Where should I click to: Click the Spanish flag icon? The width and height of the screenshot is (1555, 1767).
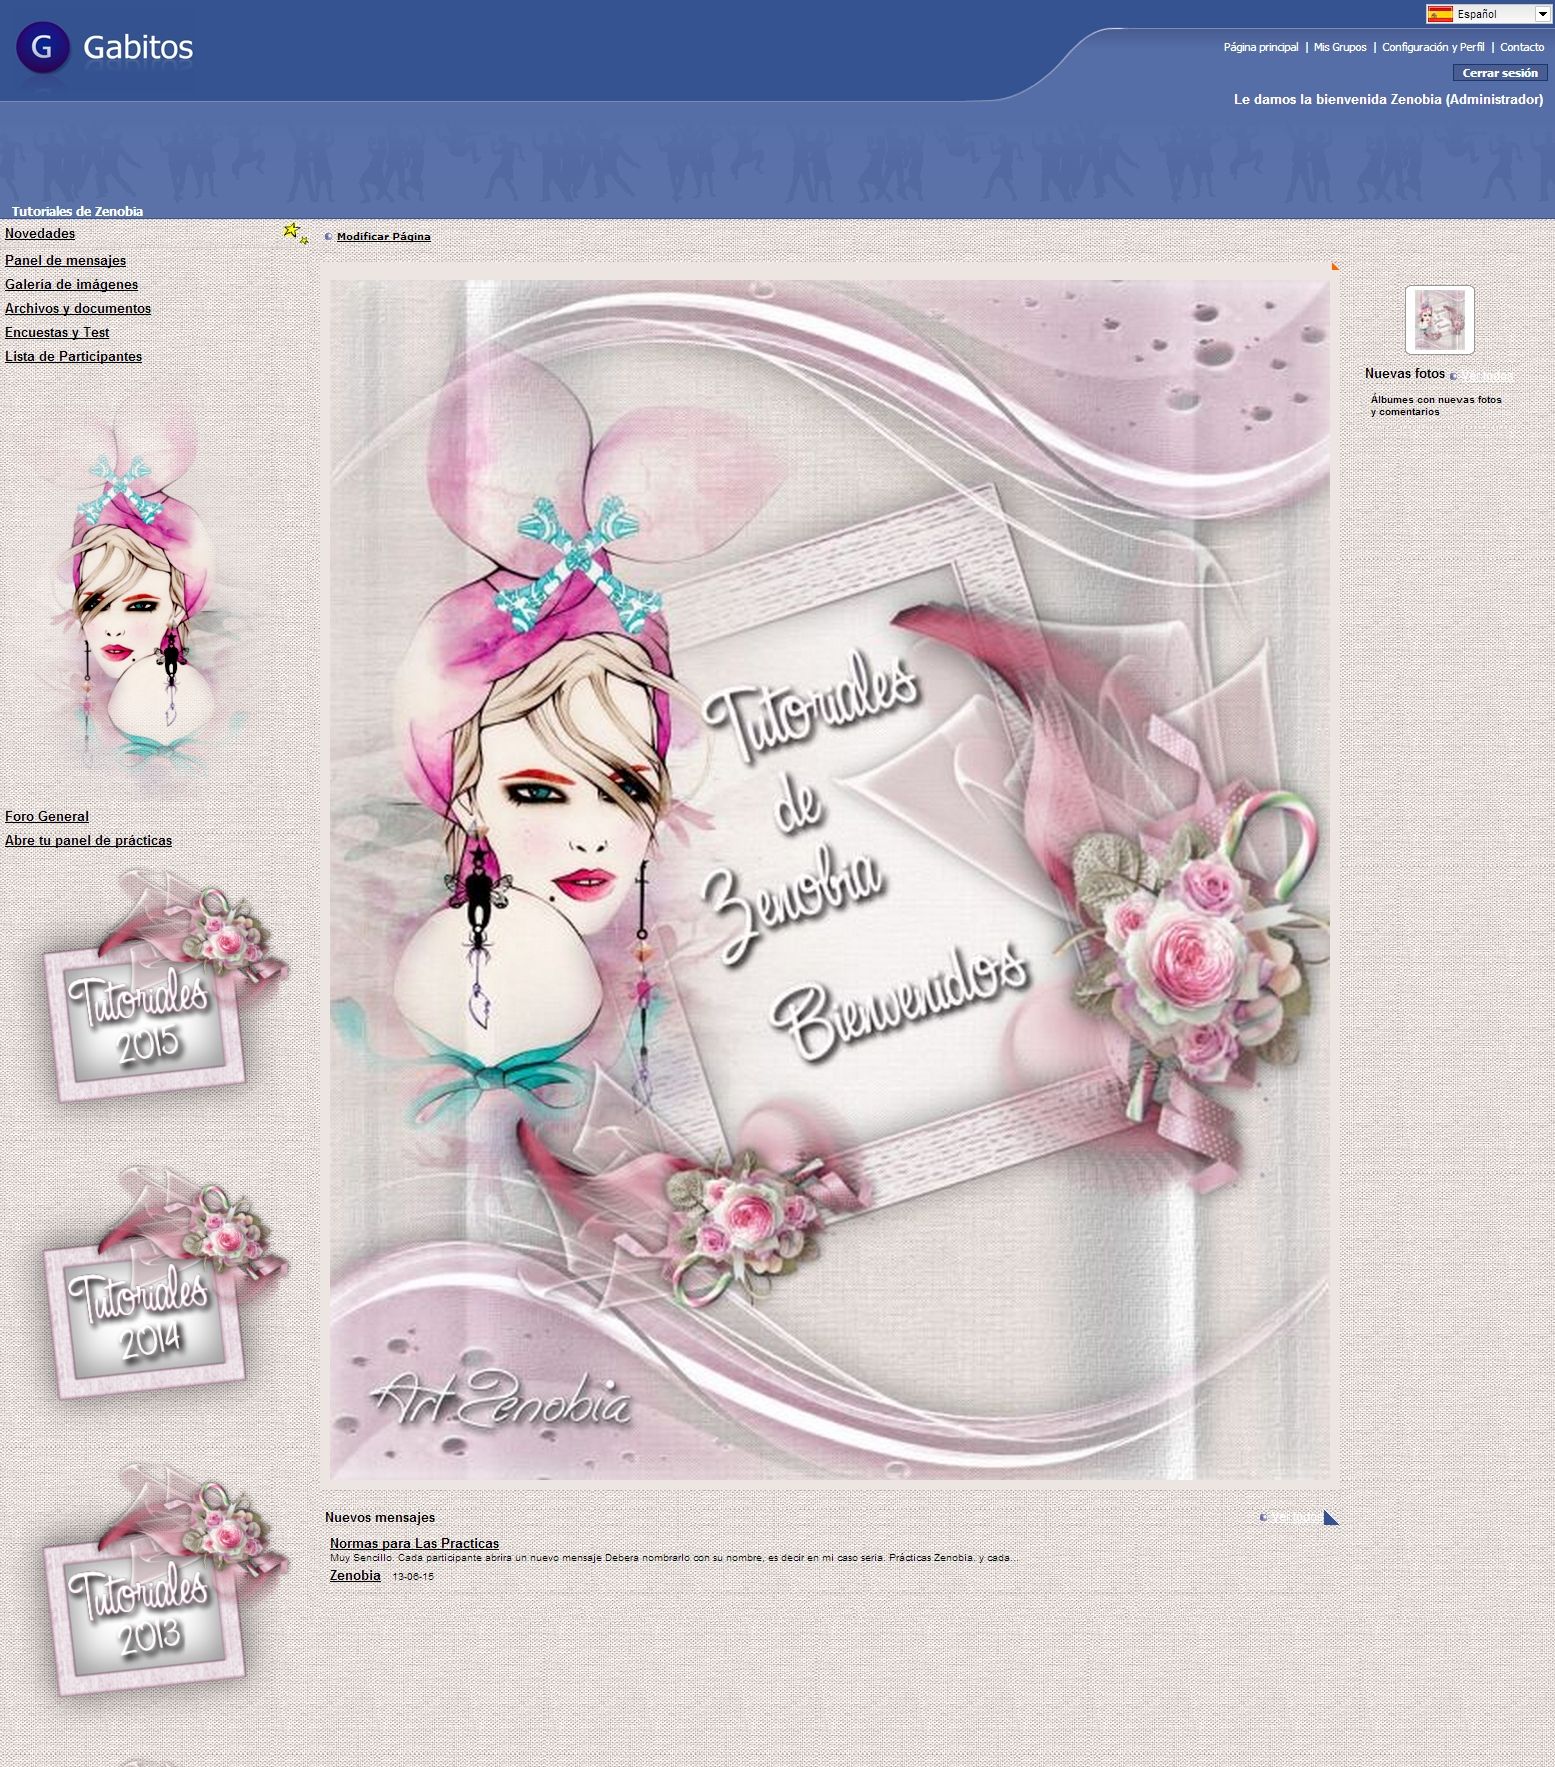pyautogui.click(x=1440, y=14)
